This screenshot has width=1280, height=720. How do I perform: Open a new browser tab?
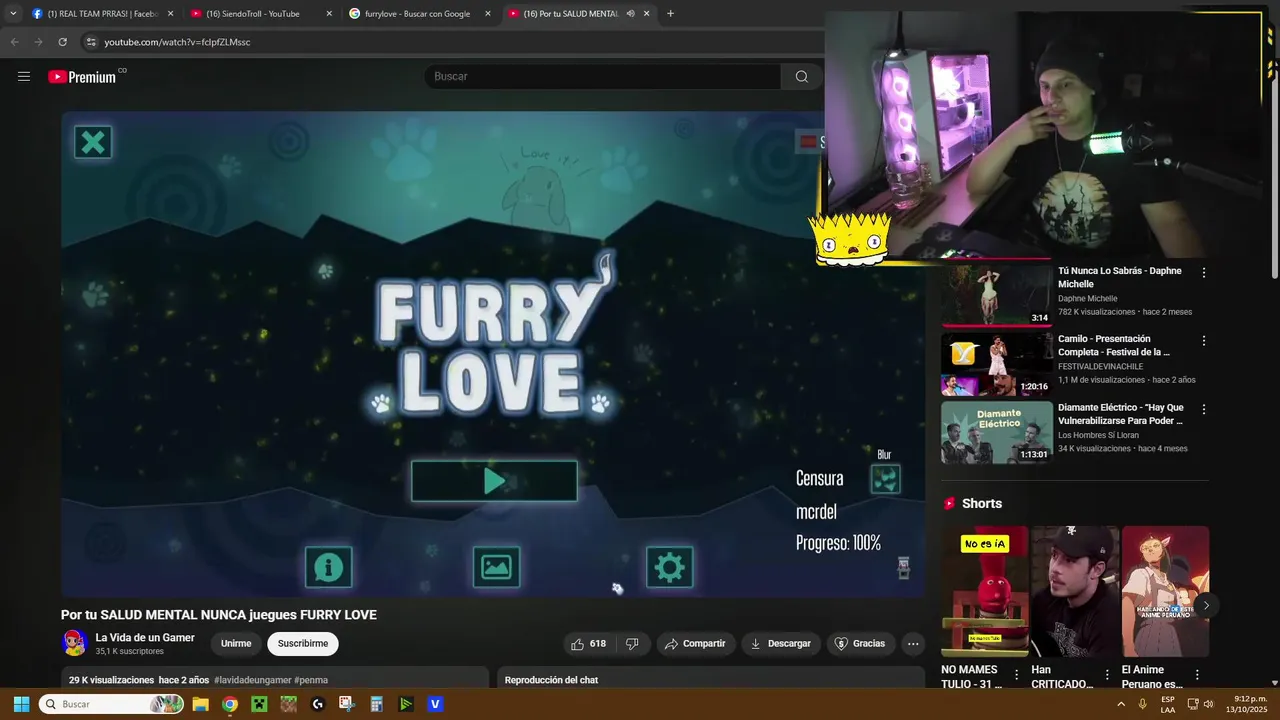pos(670,14)
